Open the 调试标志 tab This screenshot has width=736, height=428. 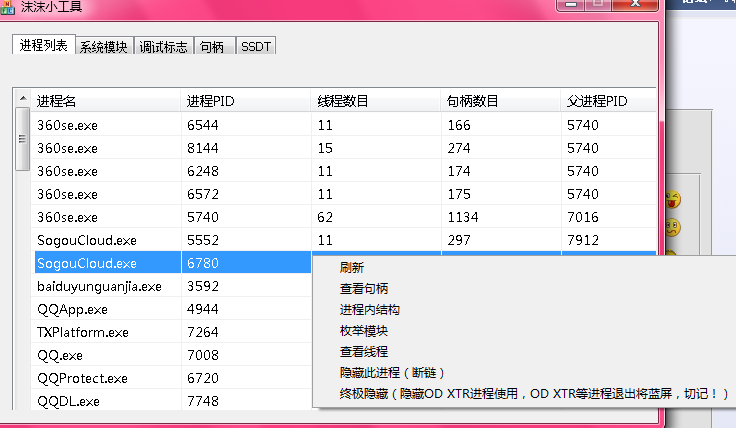point(164,46)
